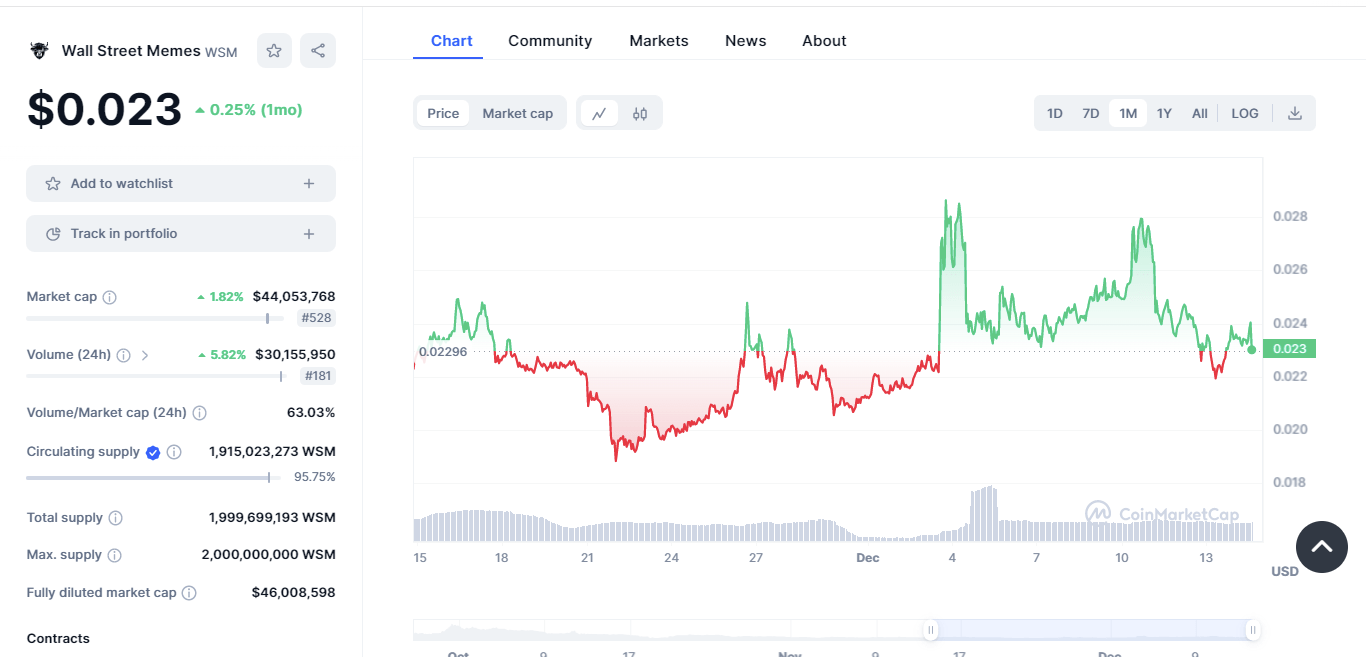1366x657 pixels.
Task: Open the Community tab
Action: (x=550, y=41)
